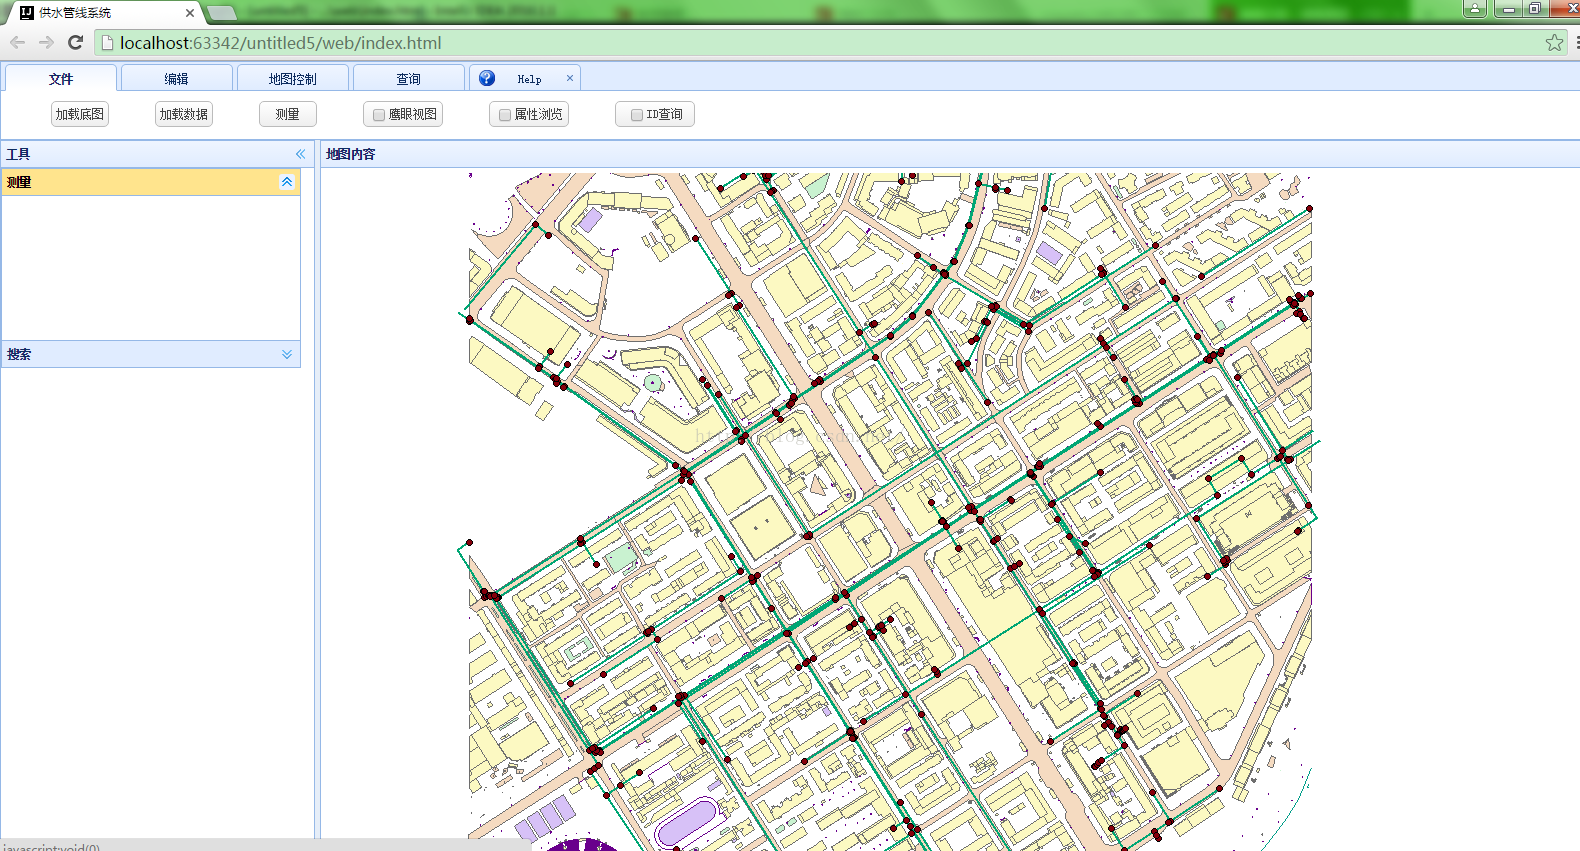Click the 加载底图 button
1580x851 pixels.
click(x=80, y=114)
